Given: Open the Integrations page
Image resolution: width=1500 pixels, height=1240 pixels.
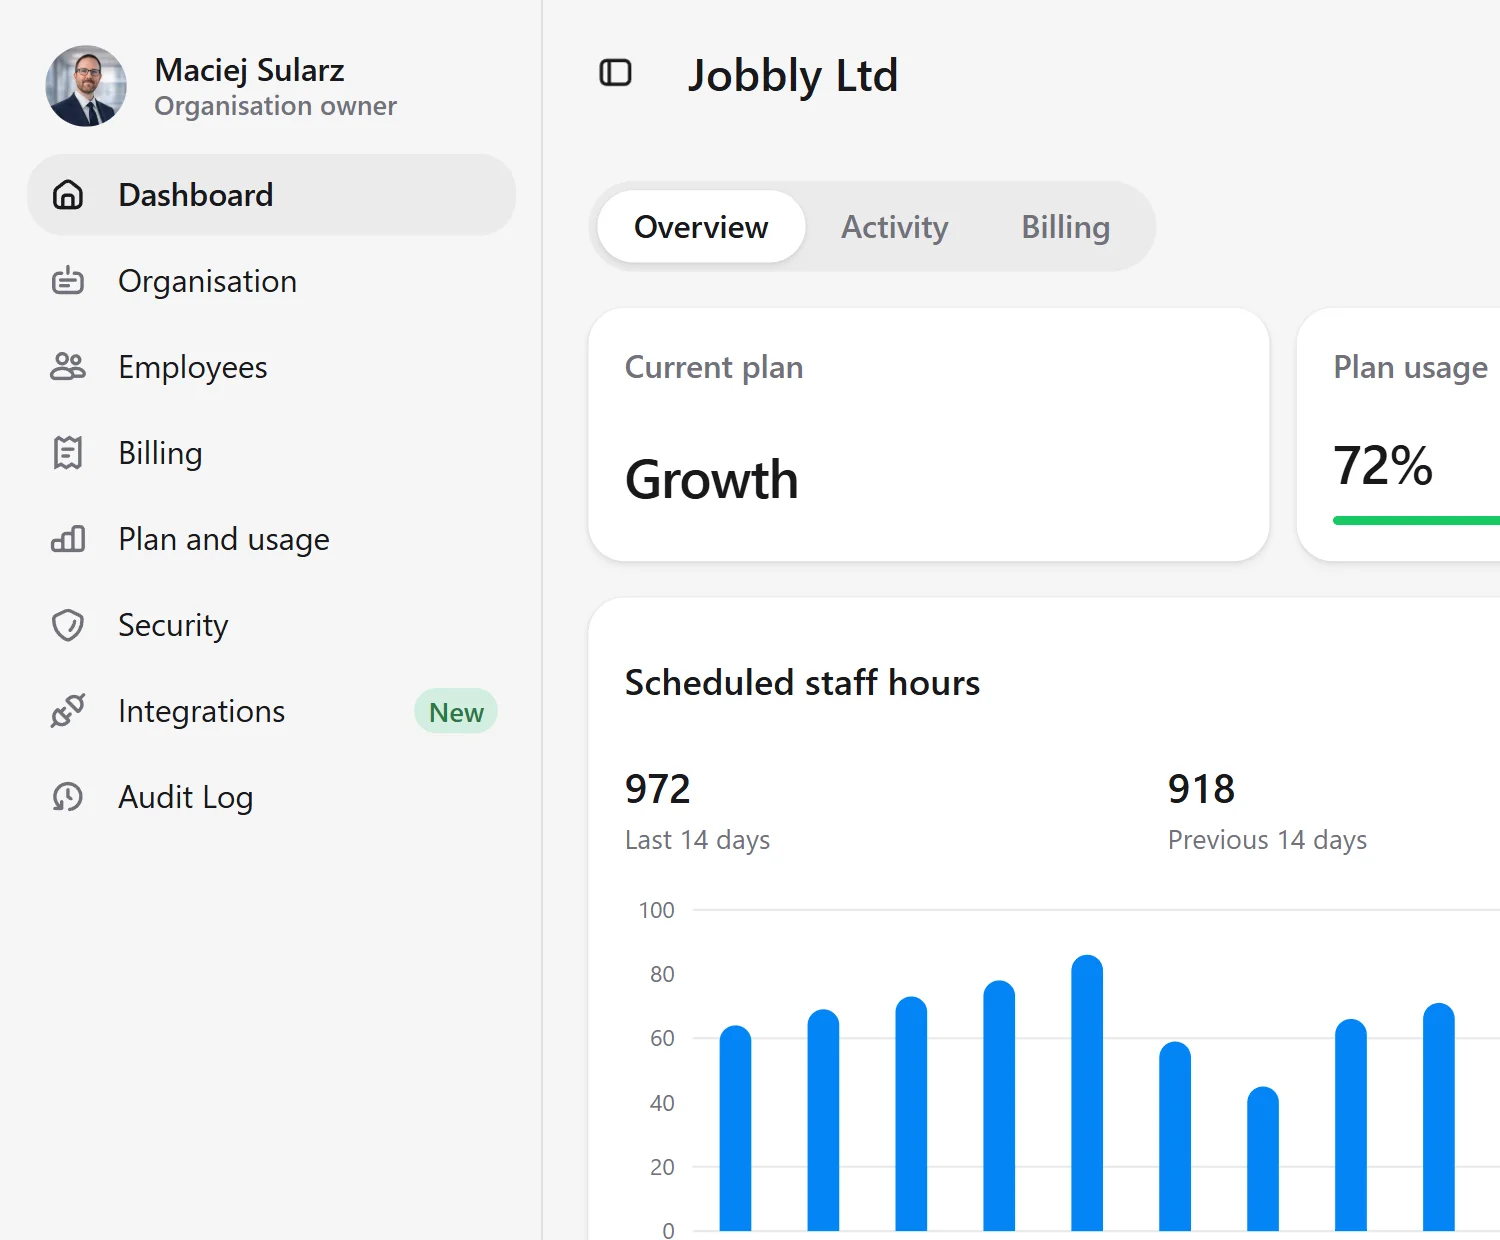Looking at the screenshot, I should pos(272,711).
